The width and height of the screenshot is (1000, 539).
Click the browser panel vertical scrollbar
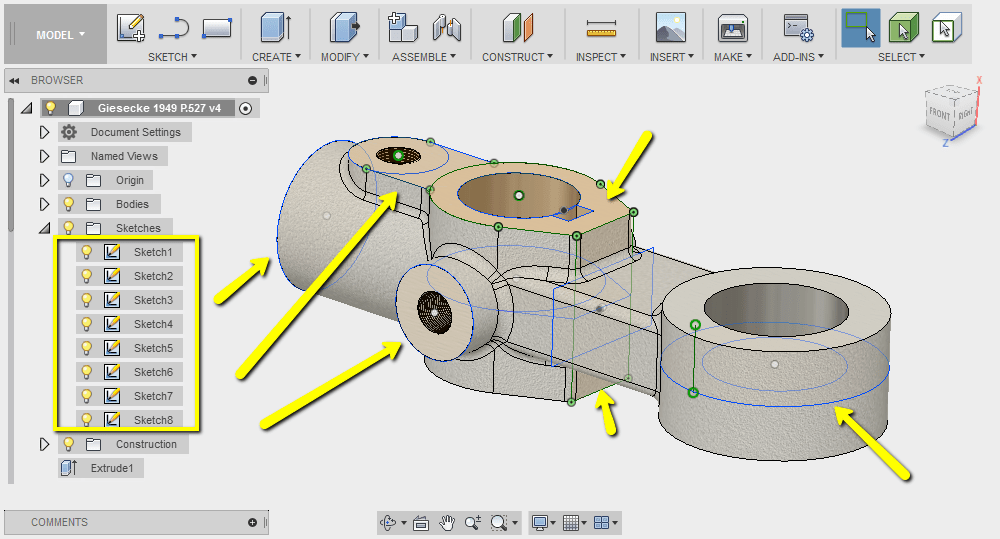(x=10, y=166)
